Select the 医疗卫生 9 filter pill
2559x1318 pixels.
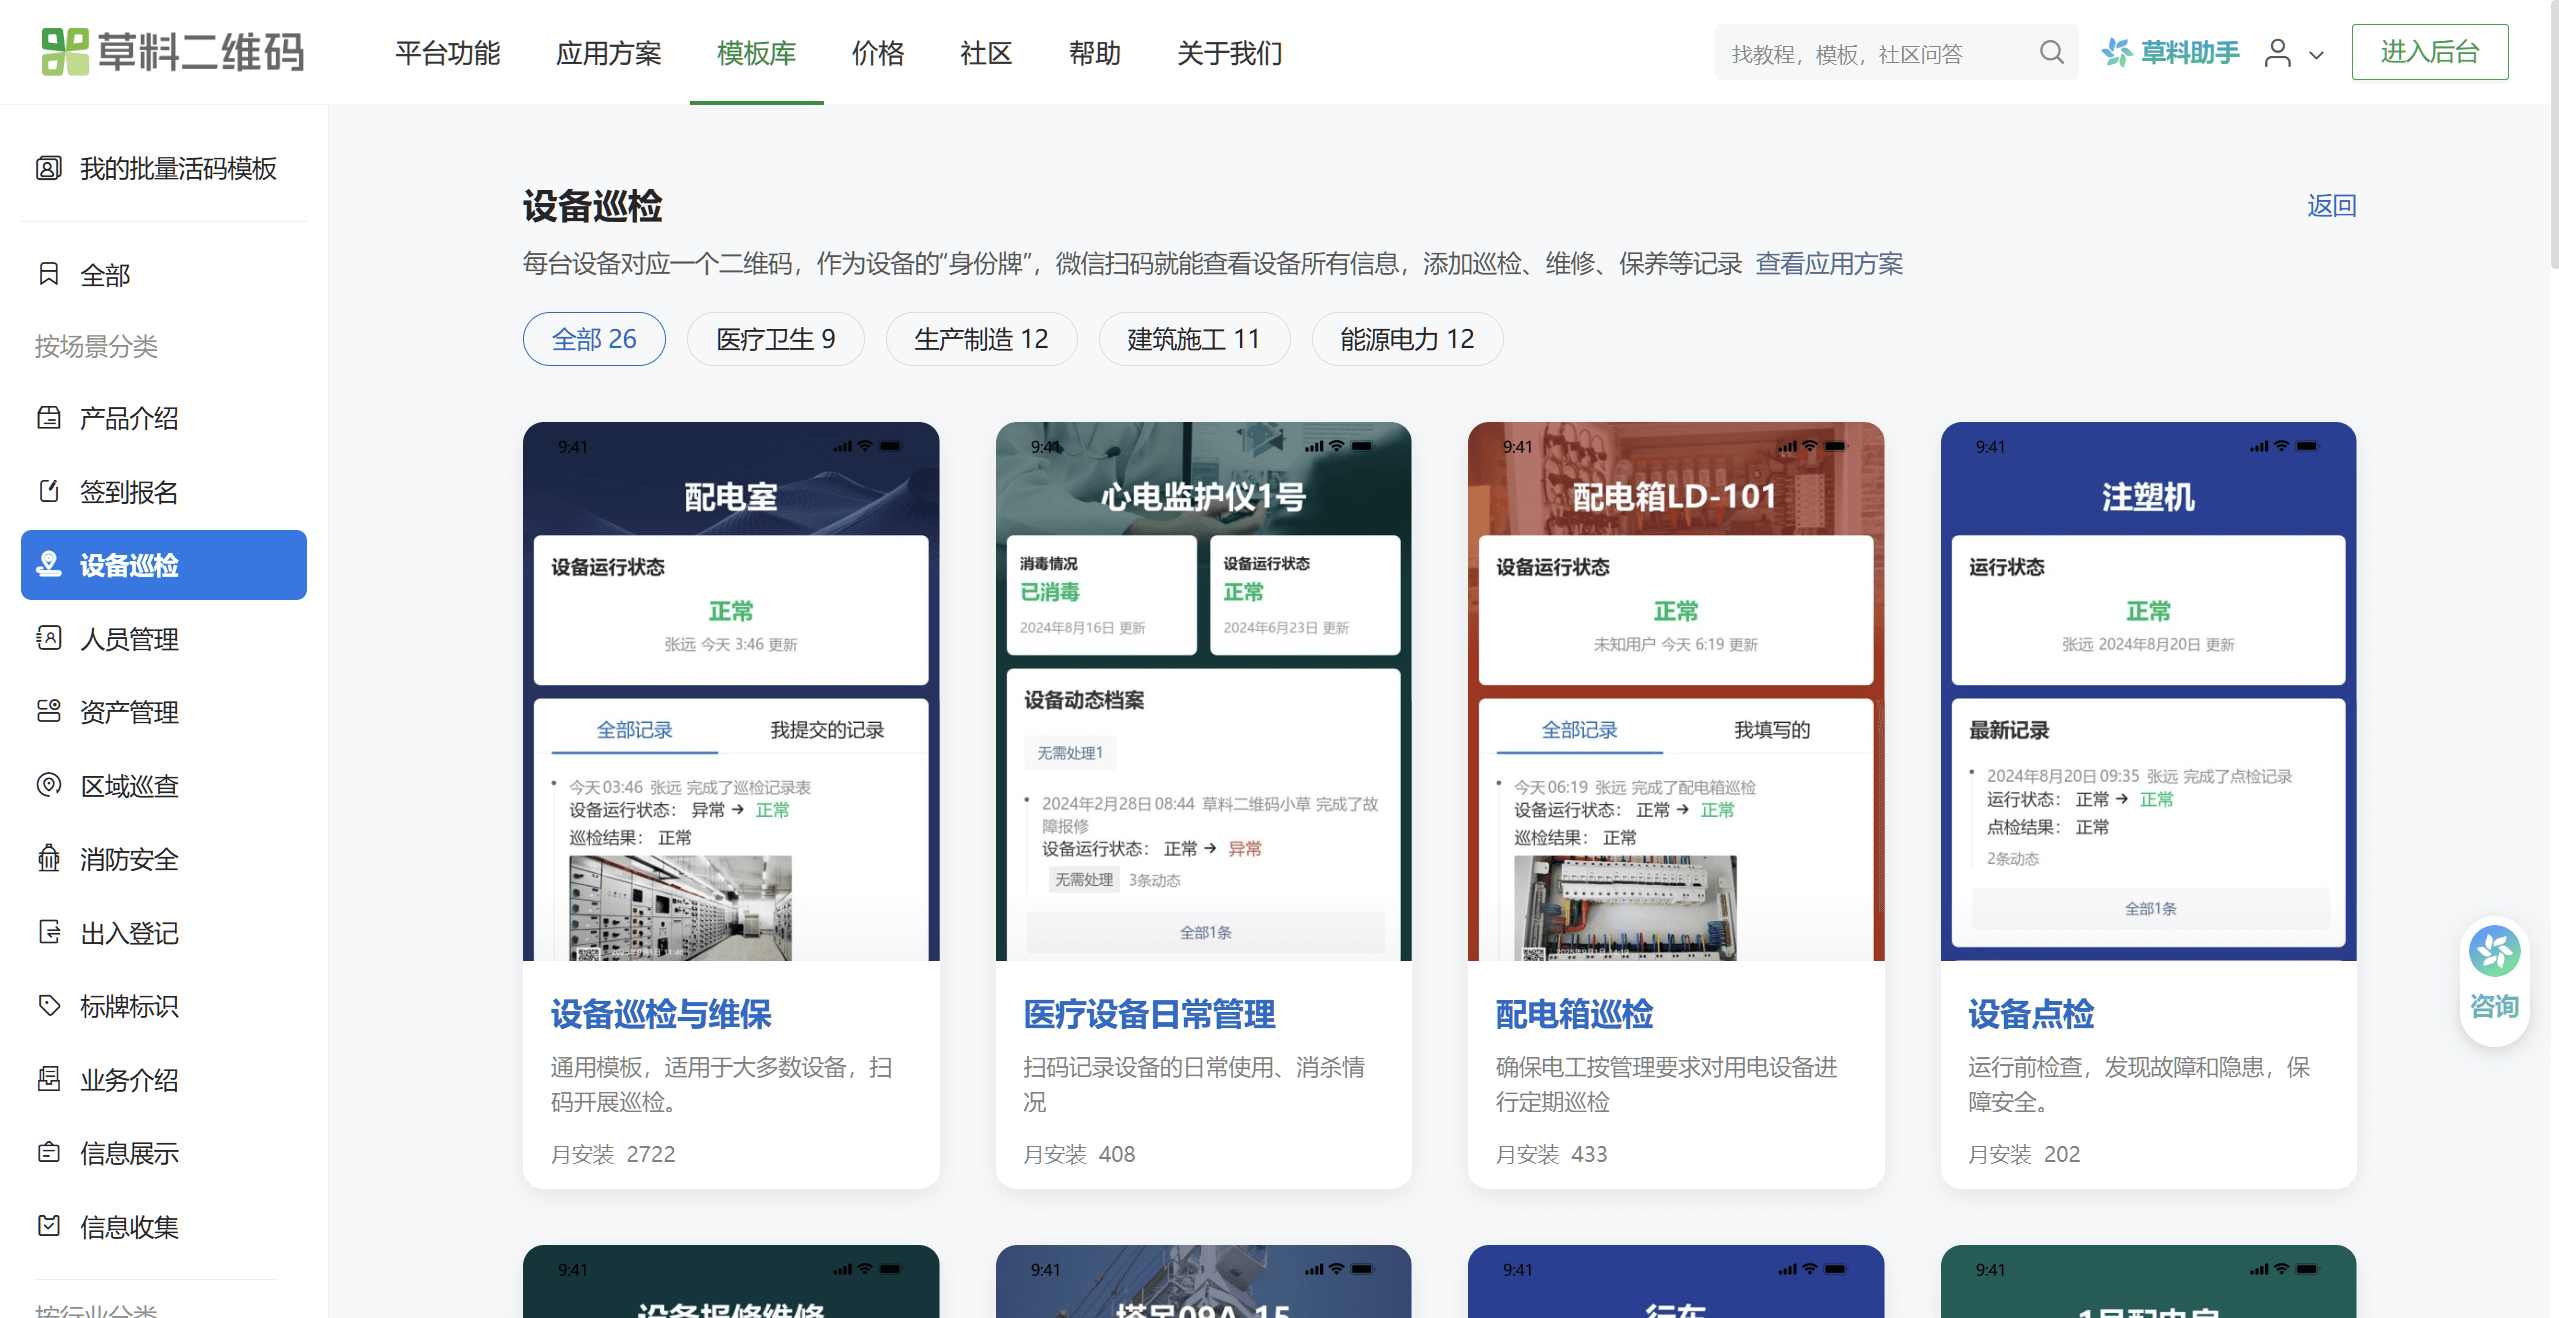coord(775,339)
